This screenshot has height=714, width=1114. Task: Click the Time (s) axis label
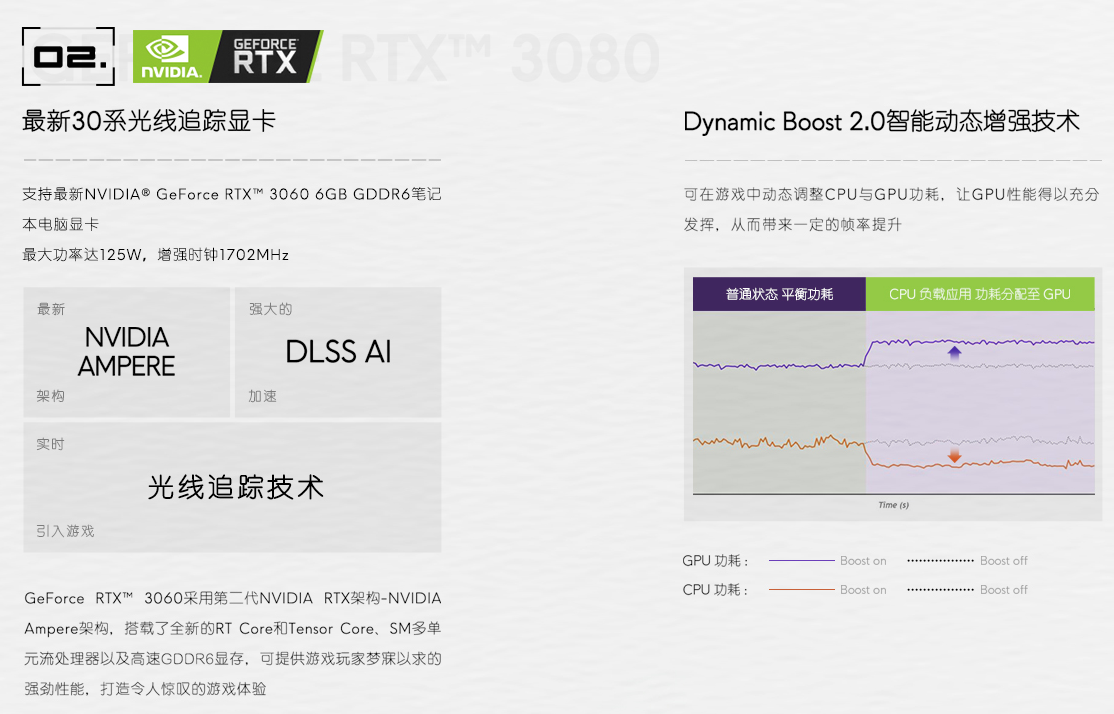[894, 505]
